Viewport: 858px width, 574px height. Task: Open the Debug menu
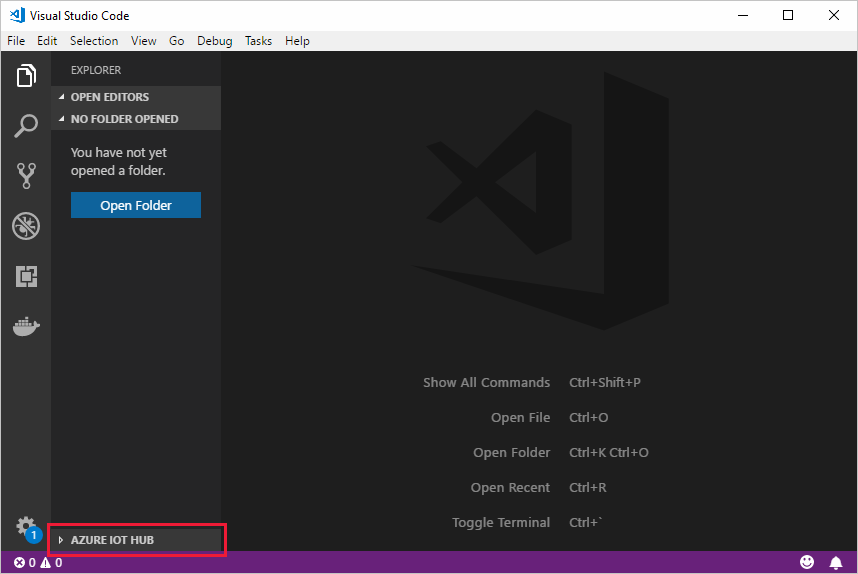point(214,41)
